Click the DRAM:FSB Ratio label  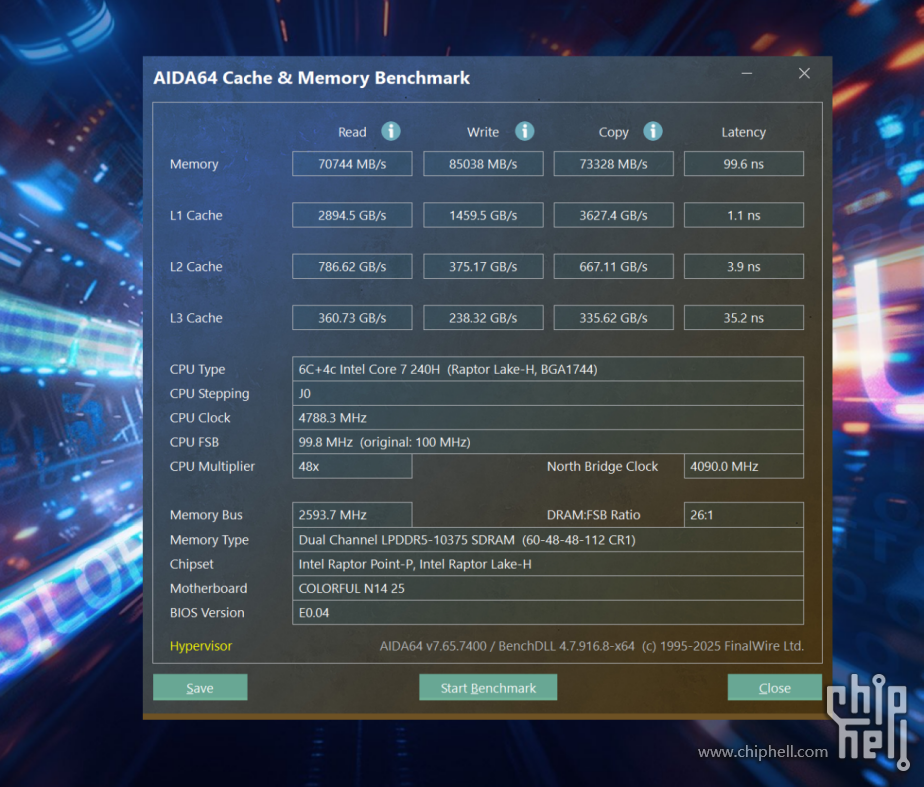point(593,515)
